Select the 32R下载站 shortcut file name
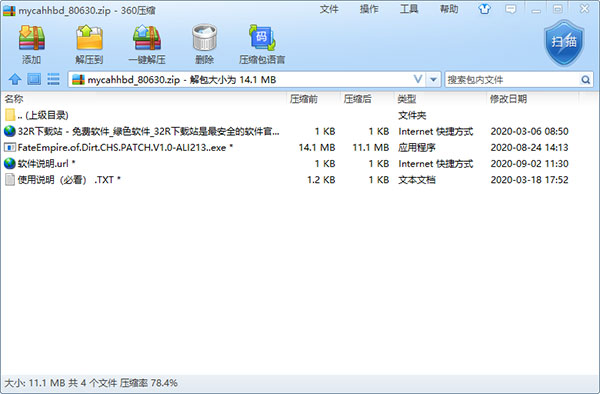The image size is (600, 394). (148, 131)
